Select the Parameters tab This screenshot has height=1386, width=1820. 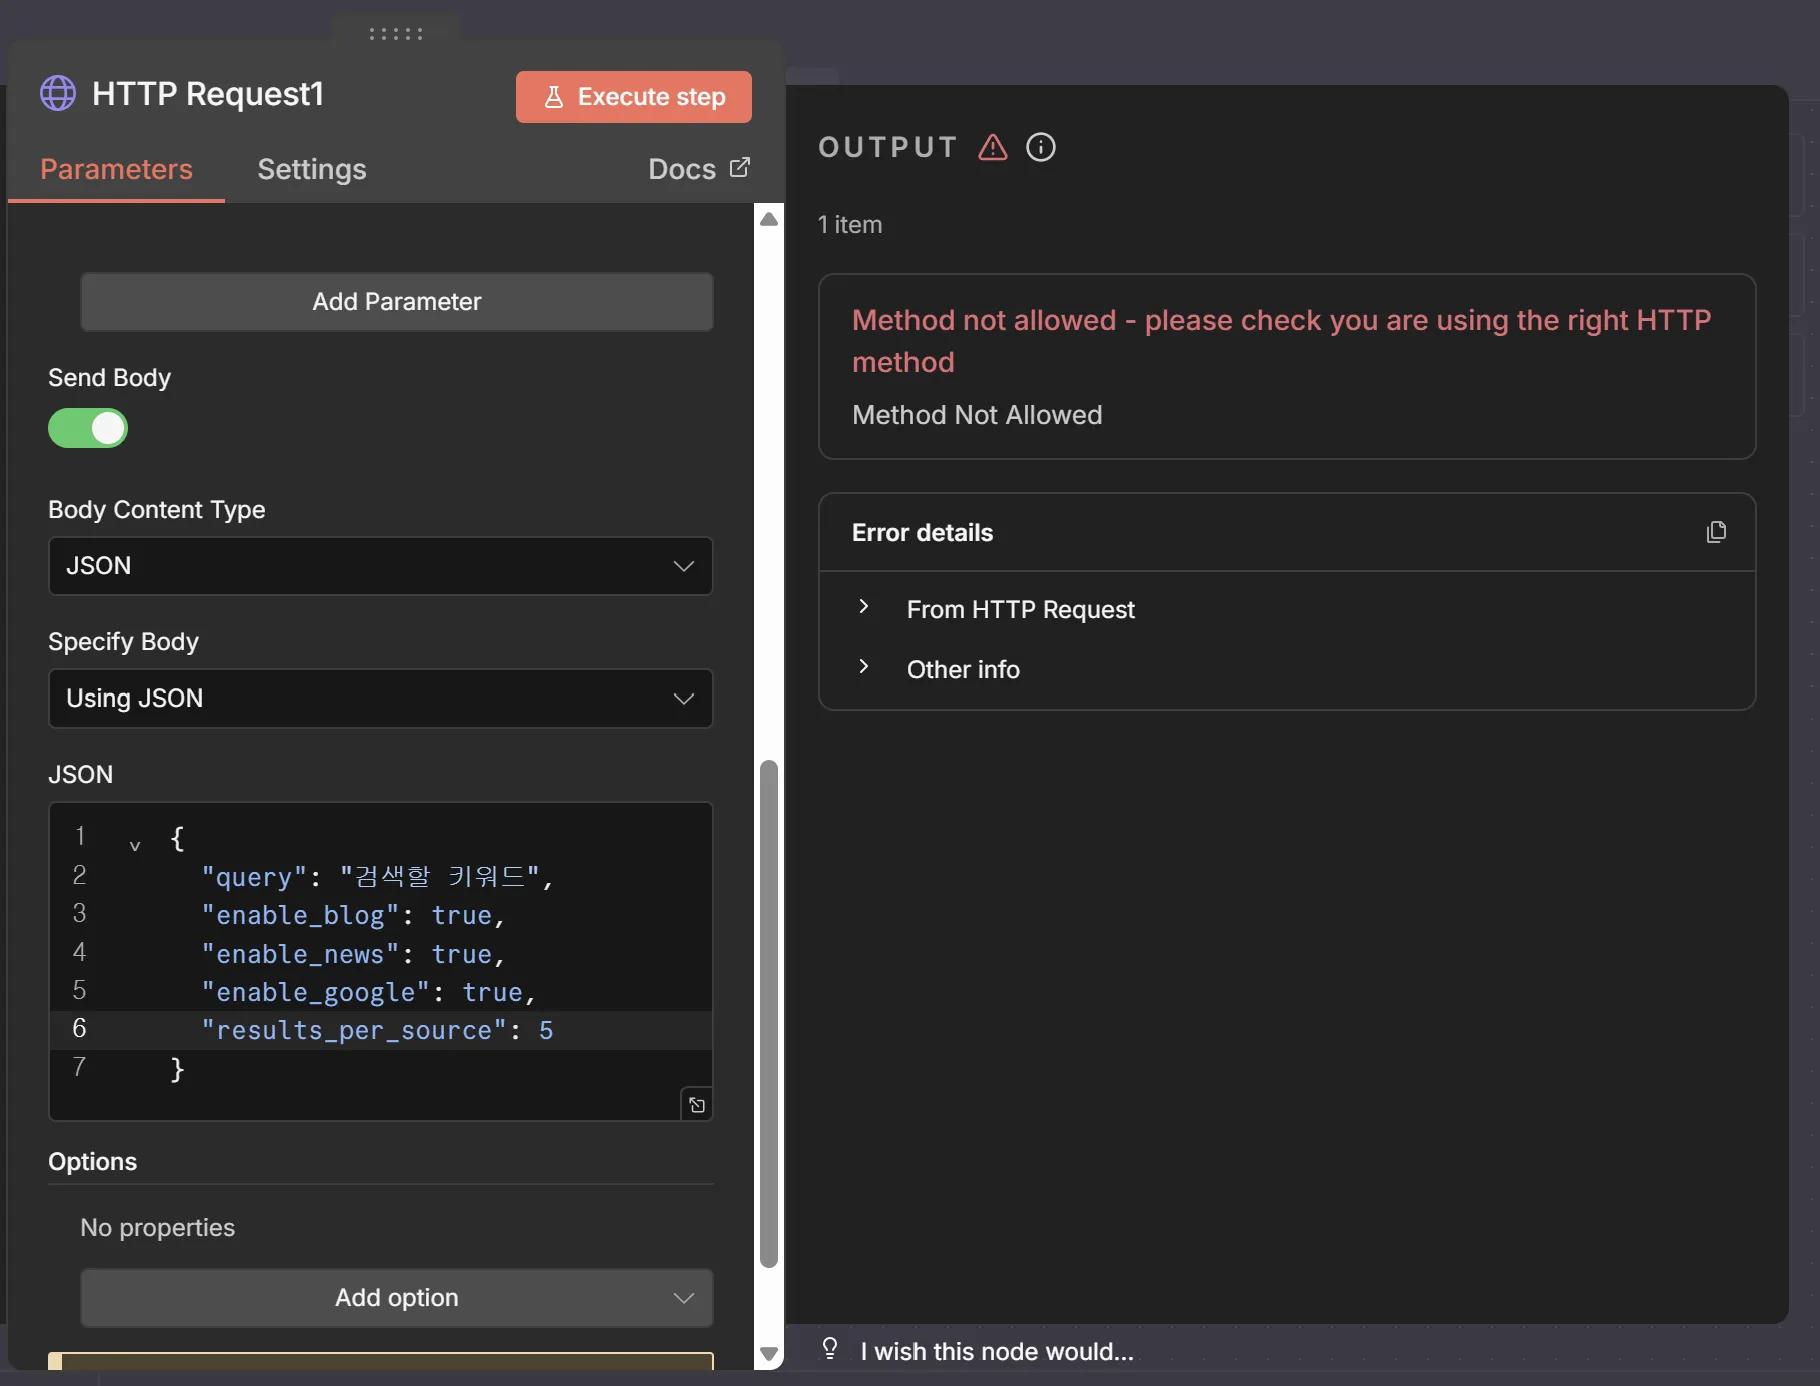[116, 170]
